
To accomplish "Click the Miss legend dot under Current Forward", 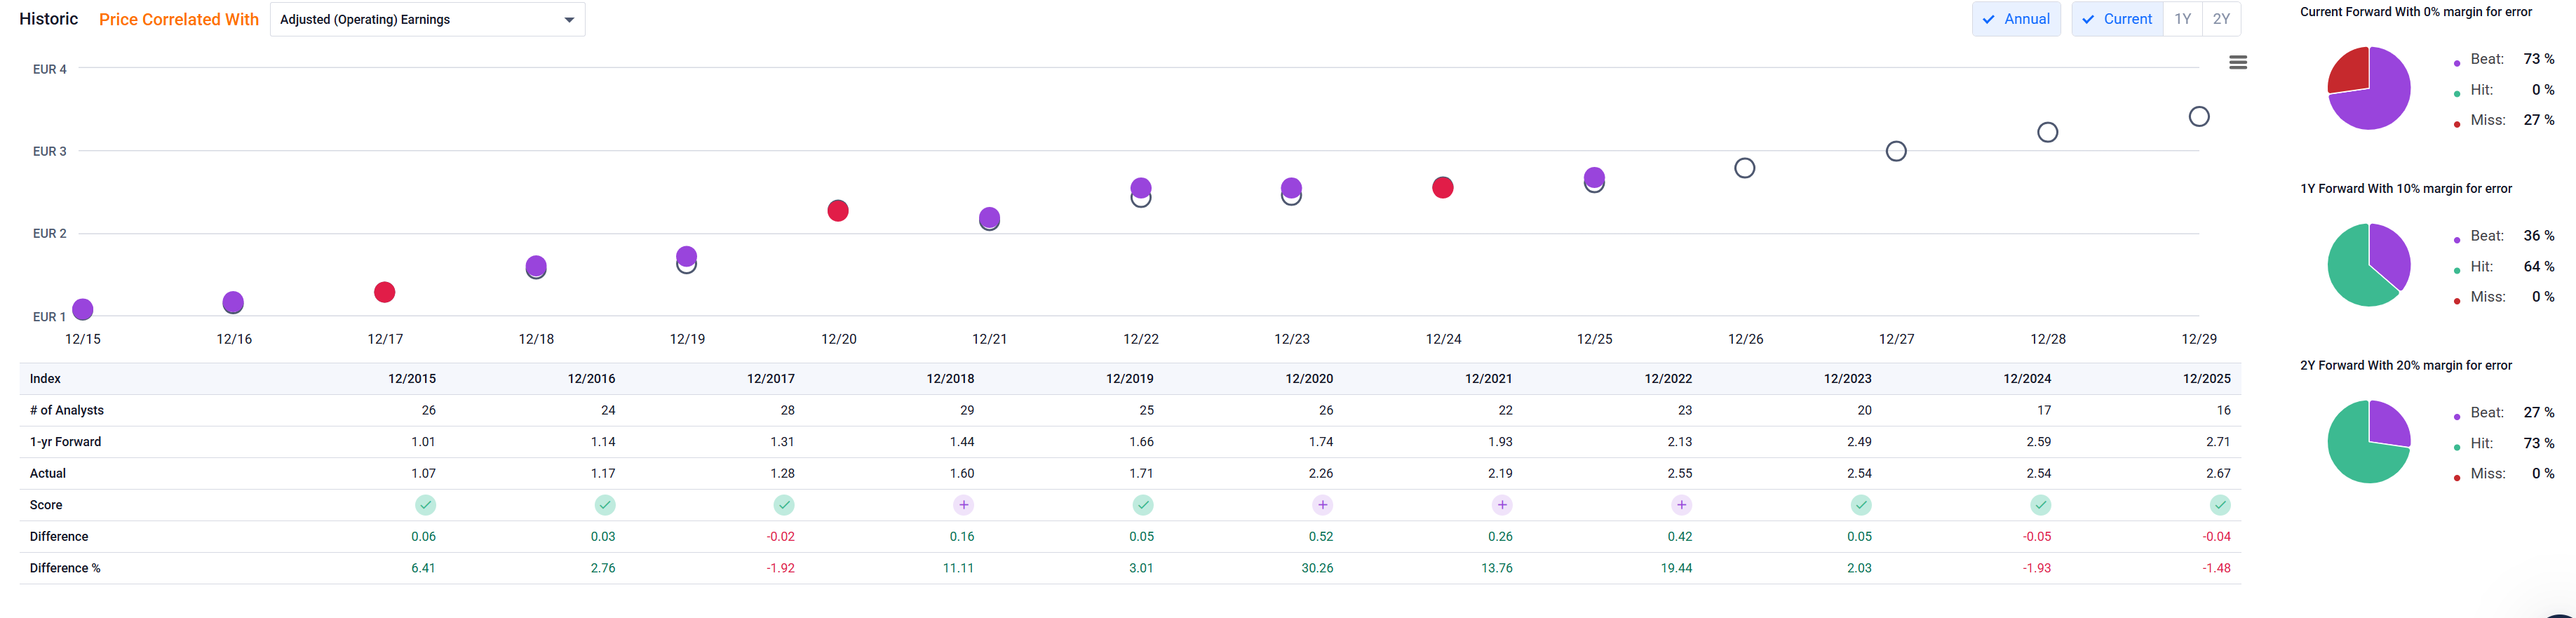I will click(x=2457, y=124).
